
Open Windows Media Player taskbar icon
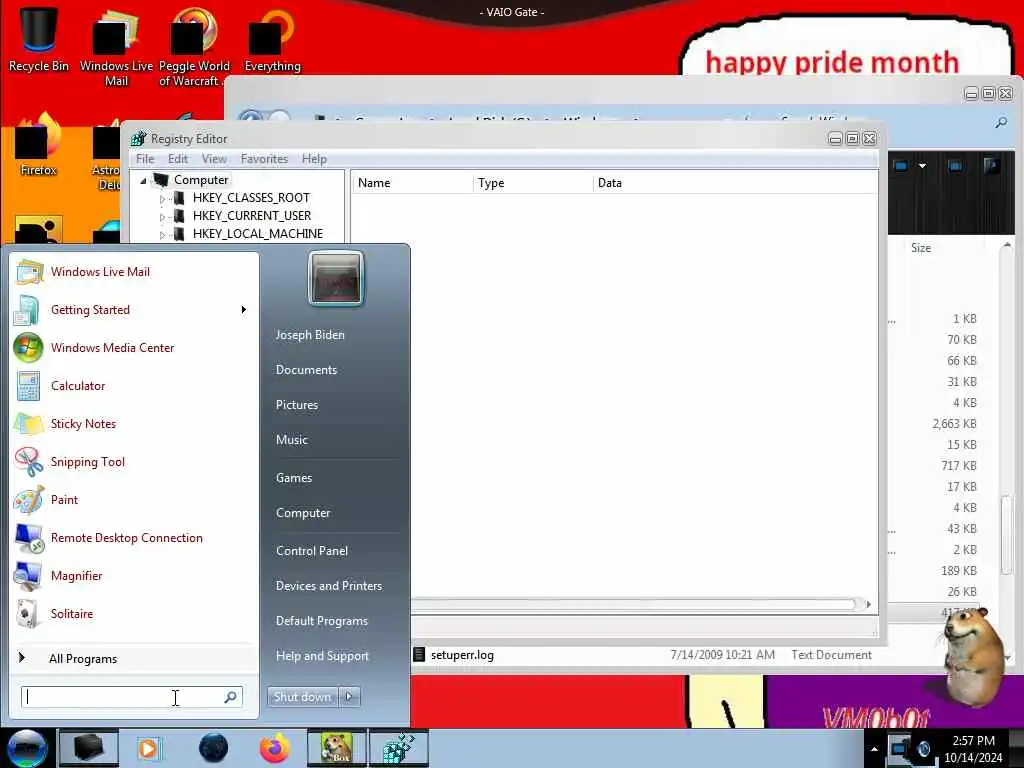(148, 748)
